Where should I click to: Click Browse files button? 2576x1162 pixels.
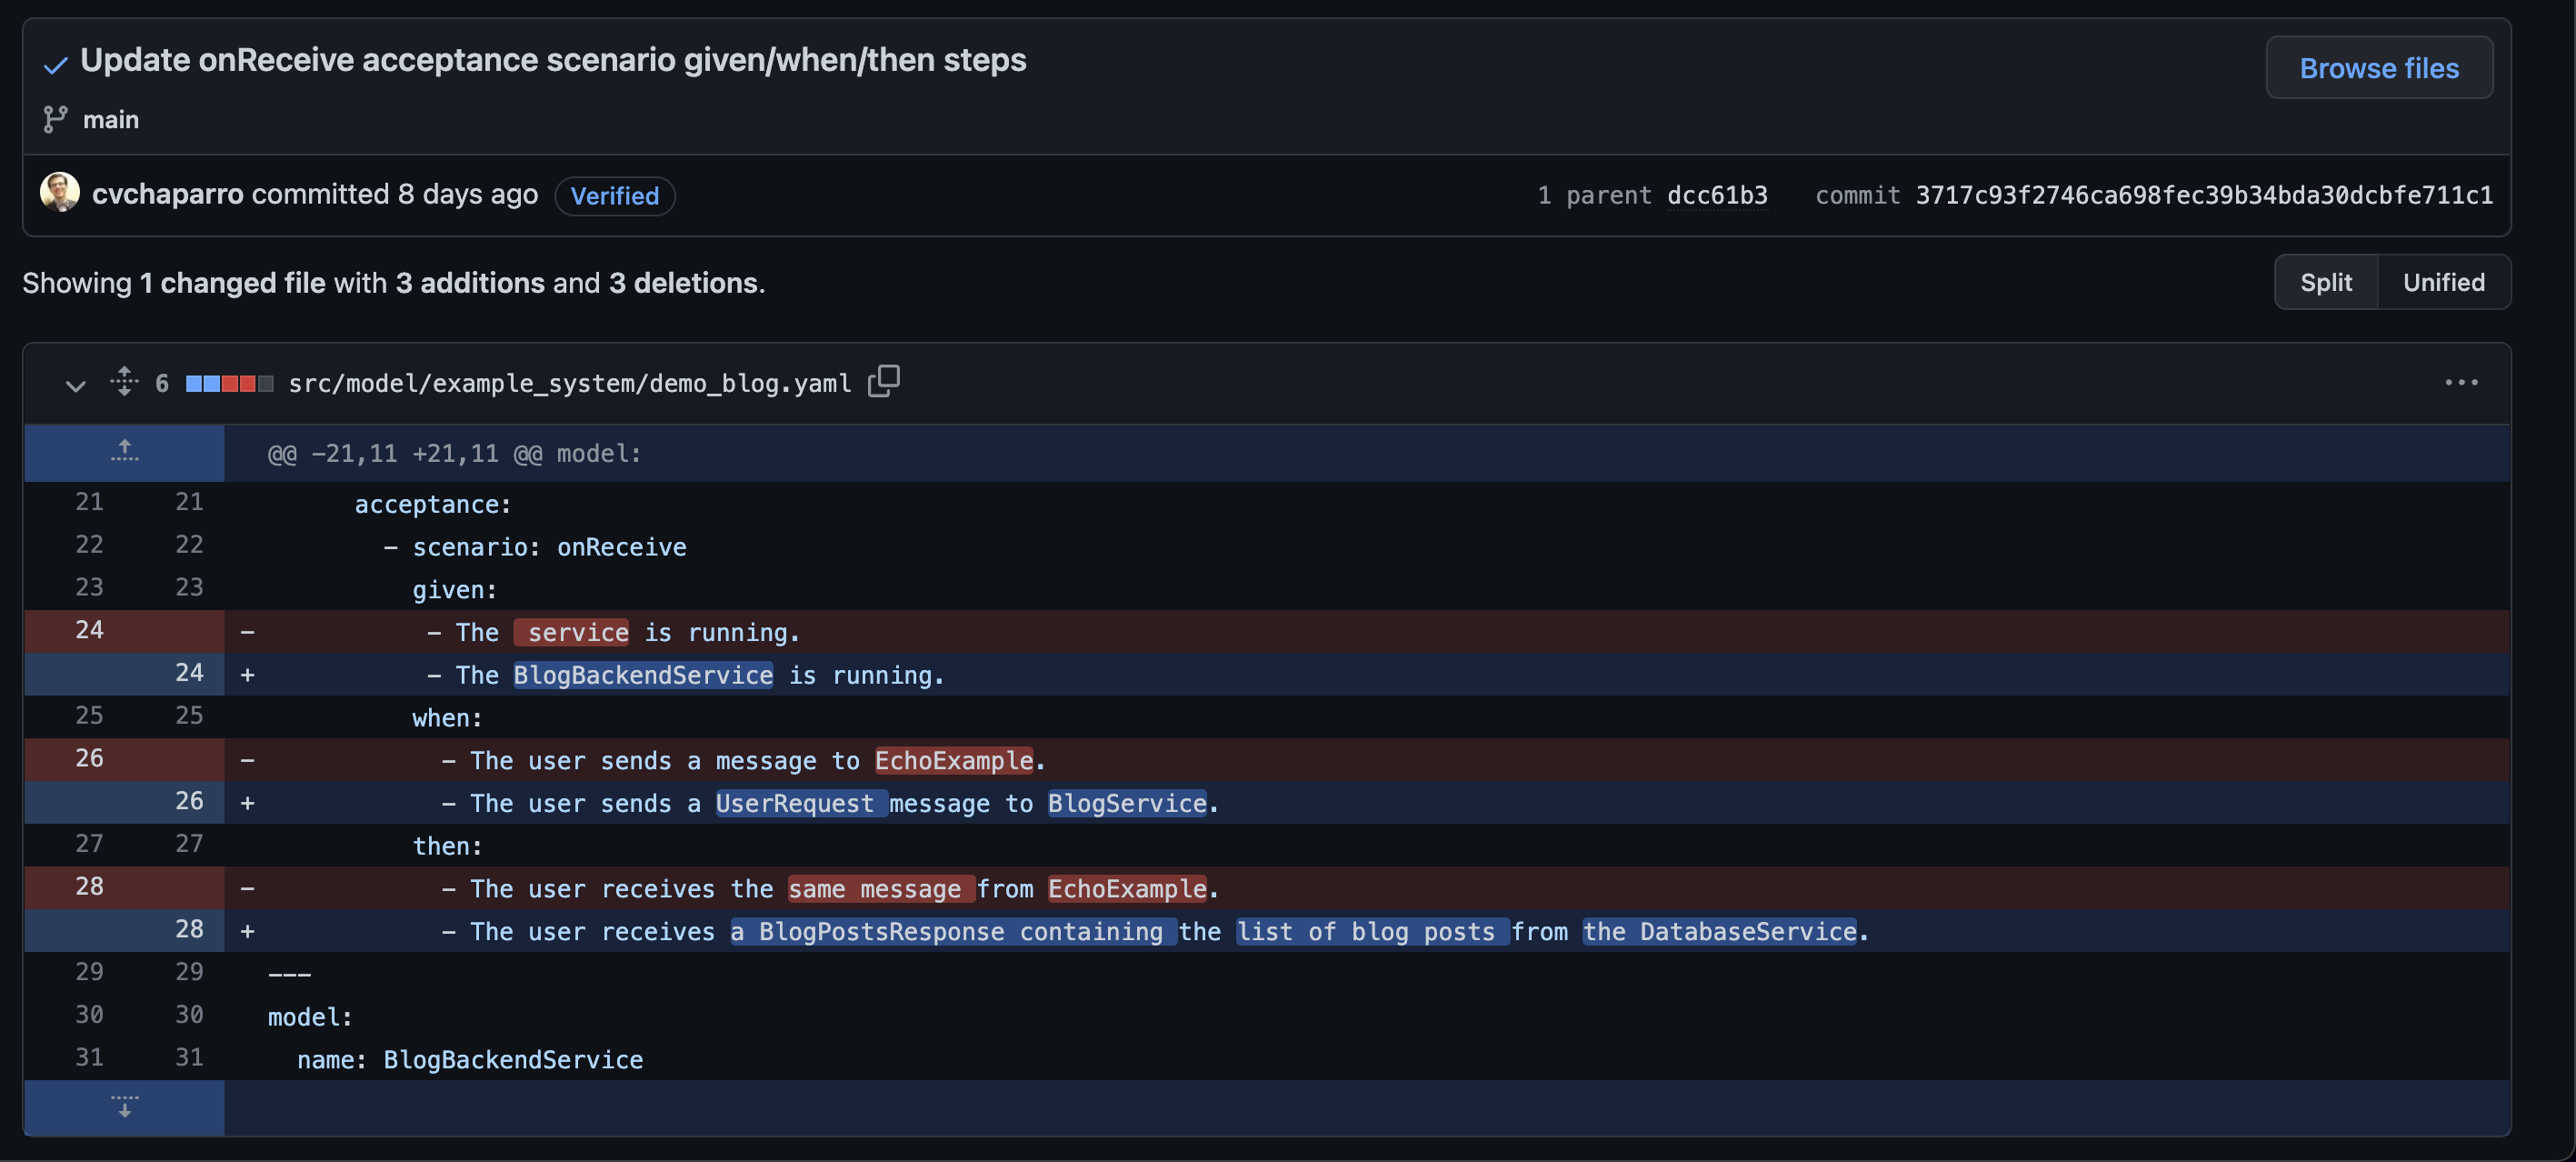(x=2381, y=67)
